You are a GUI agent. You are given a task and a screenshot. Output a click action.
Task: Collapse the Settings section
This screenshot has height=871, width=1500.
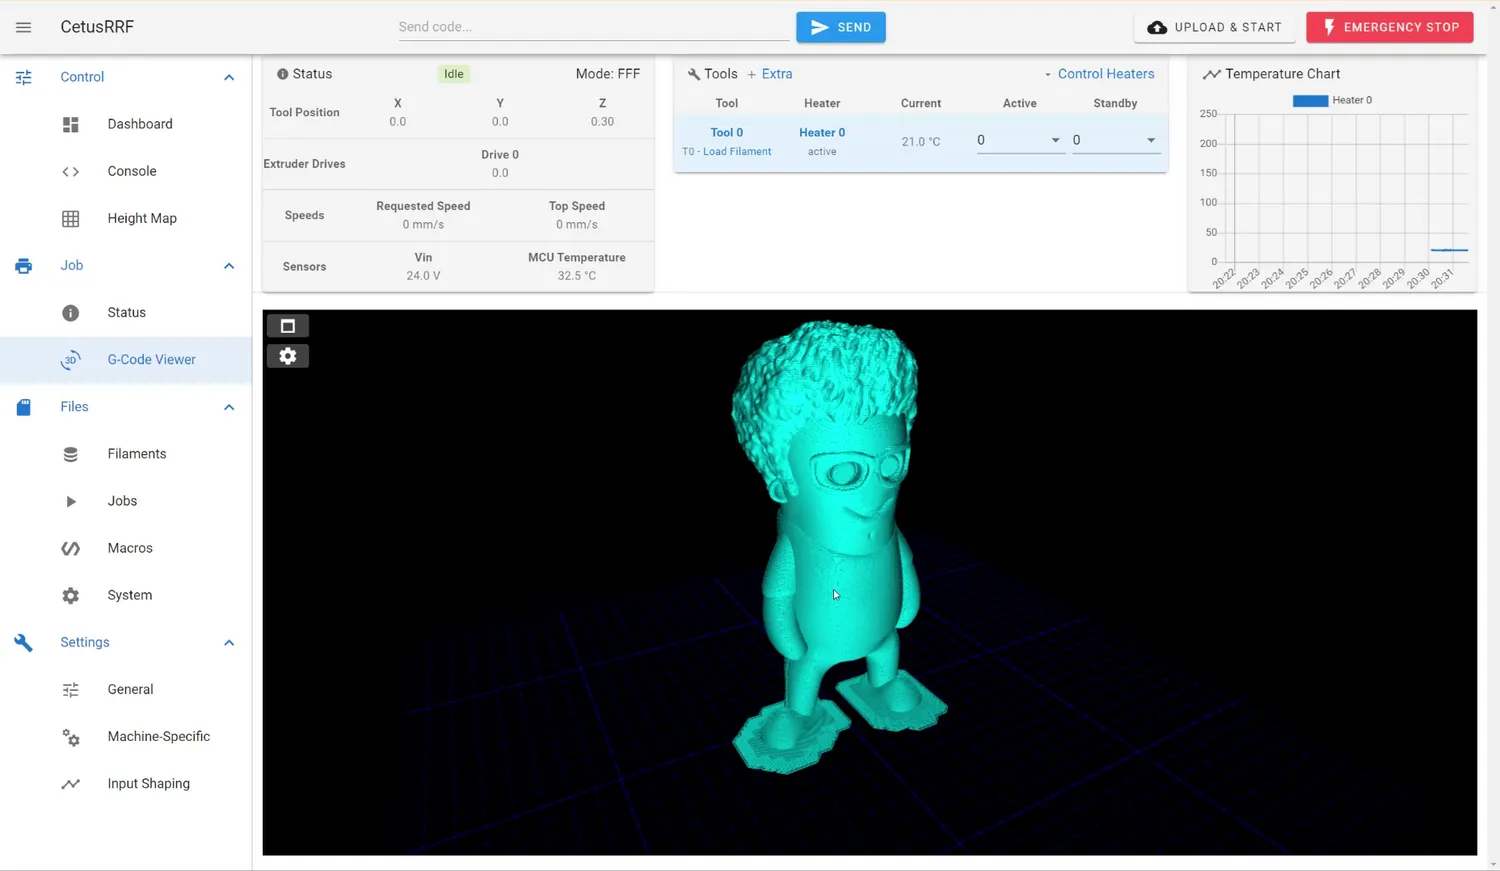click(x=229, y=642)
